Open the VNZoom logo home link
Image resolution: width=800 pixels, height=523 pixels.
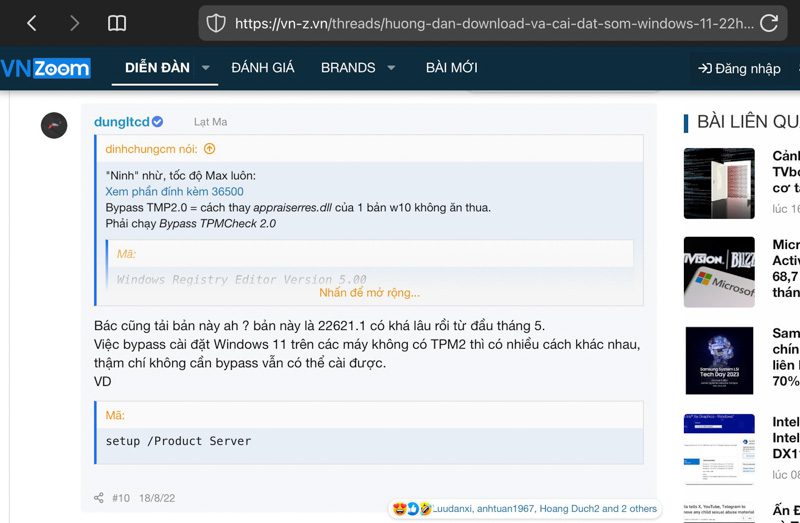click(45, 68)
